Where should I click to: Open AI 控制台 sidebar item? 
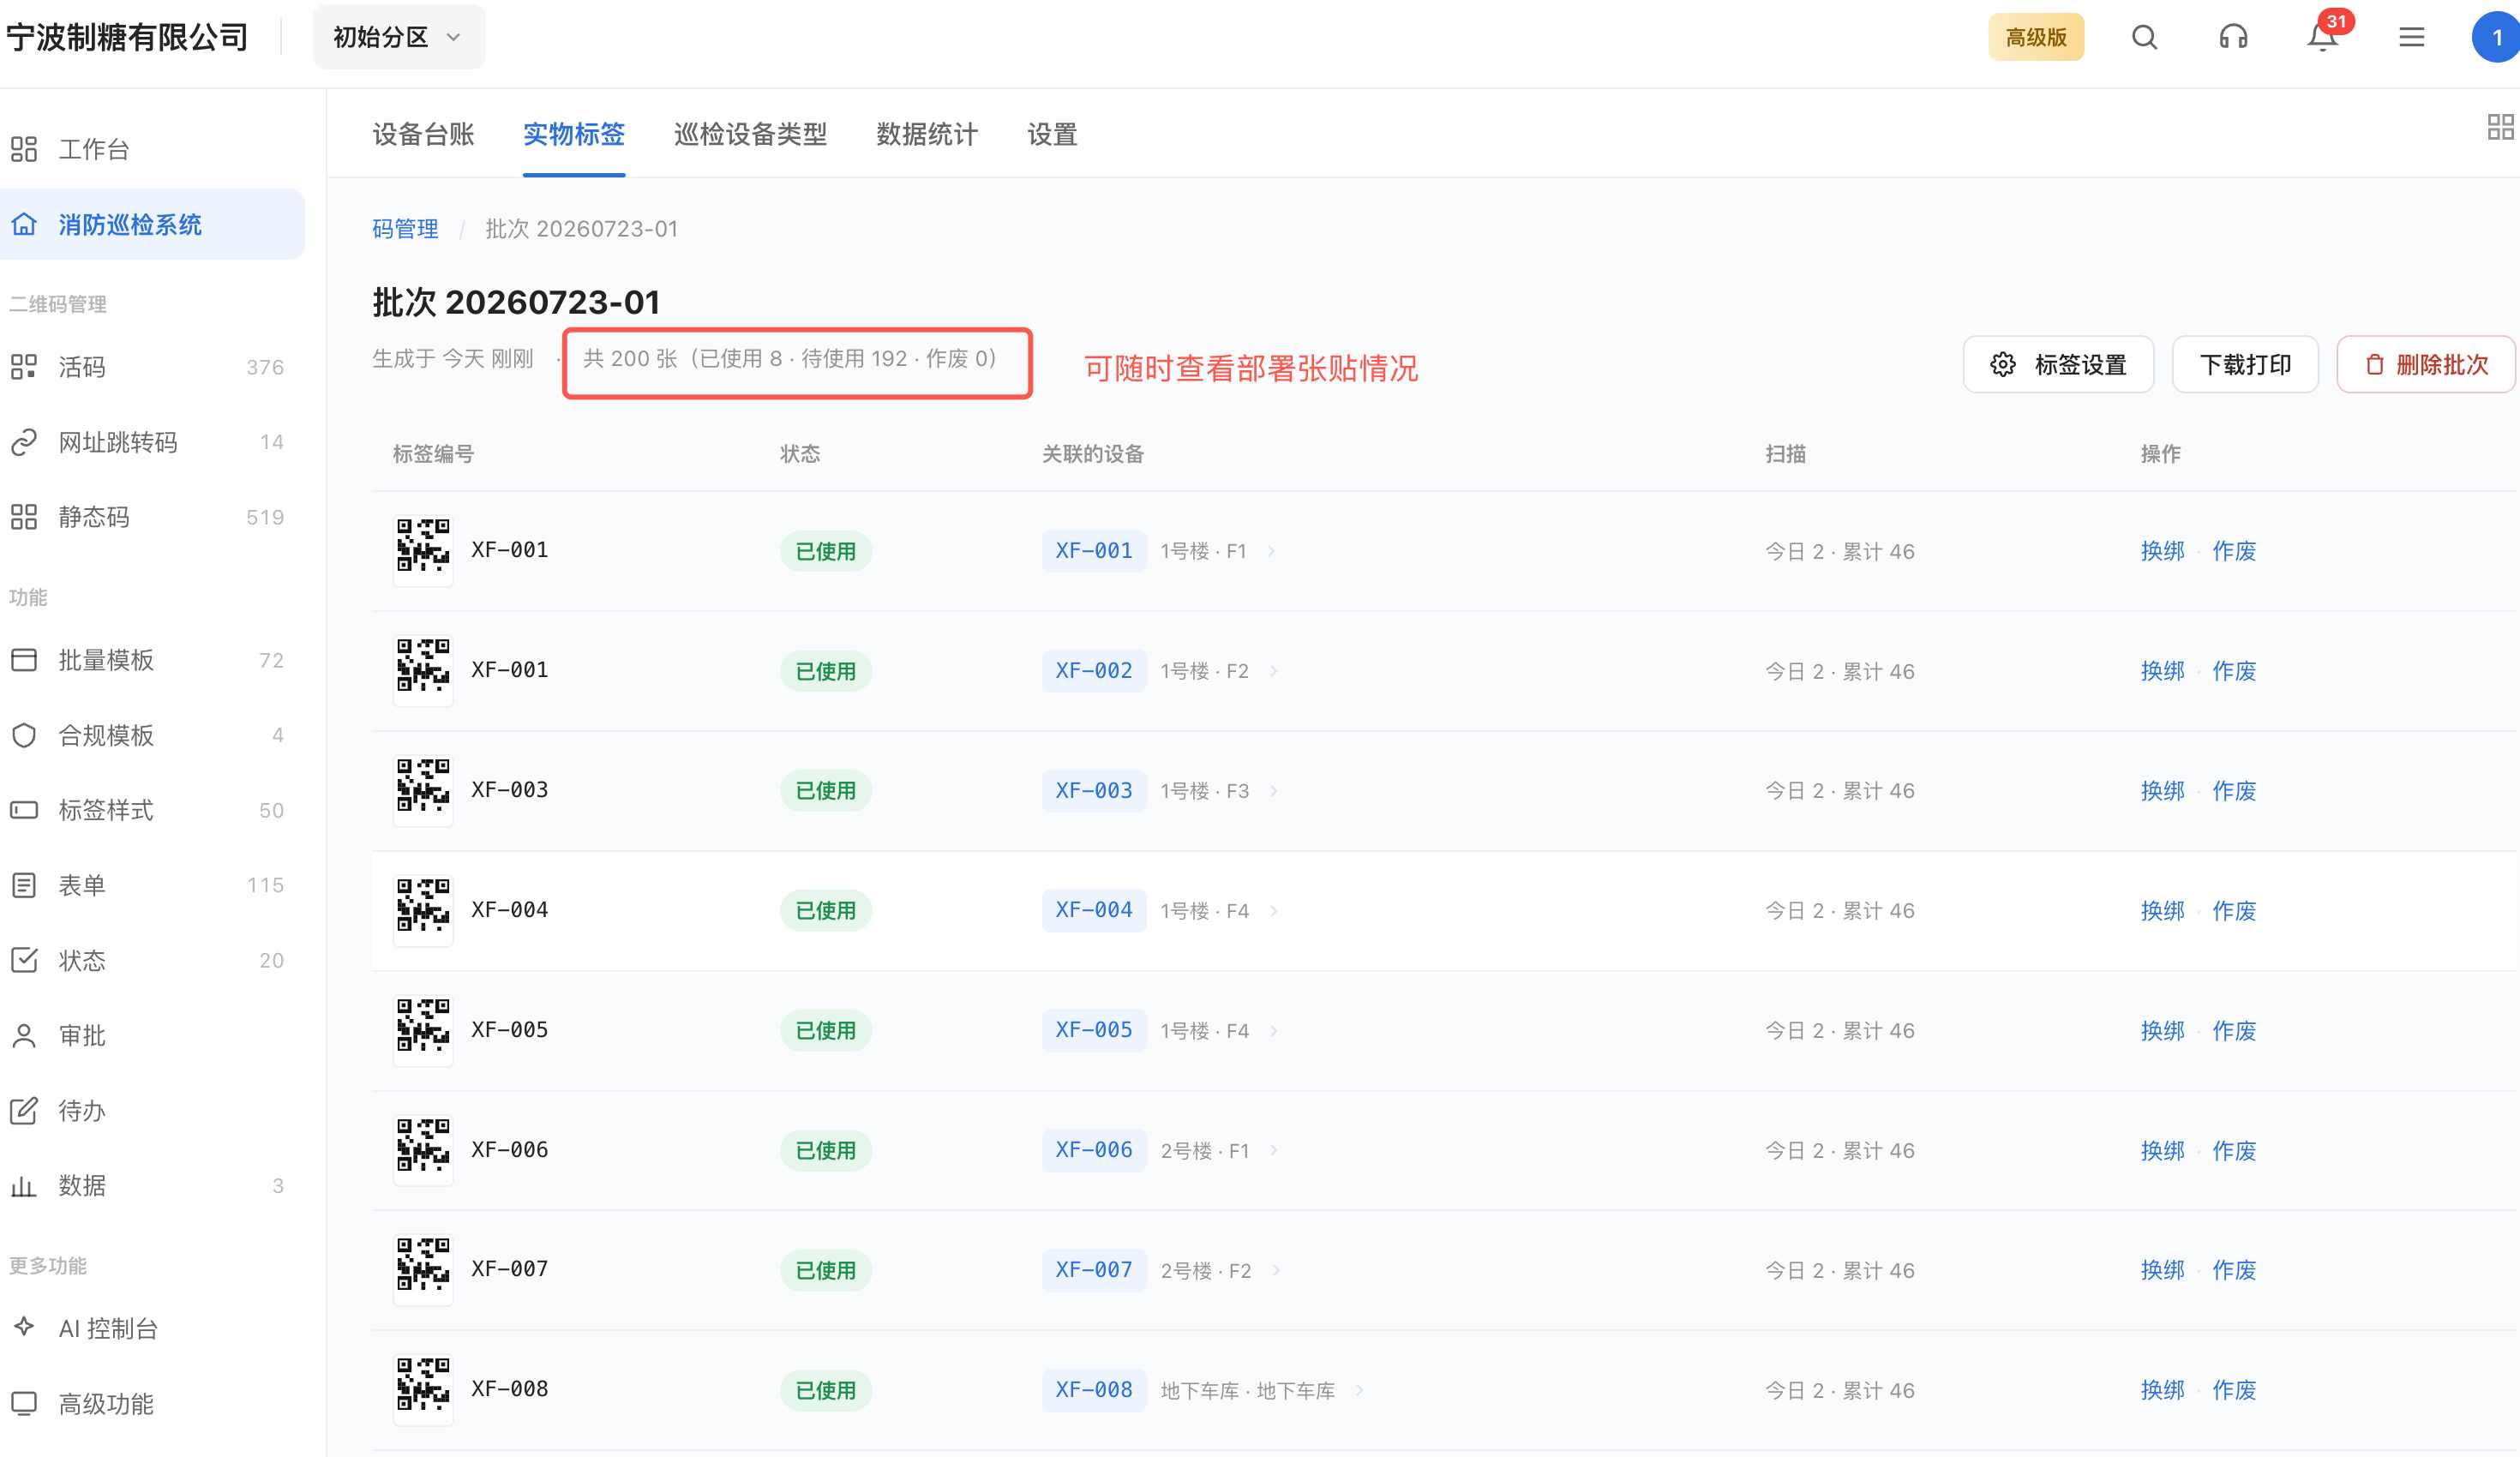pos(152,1328)
